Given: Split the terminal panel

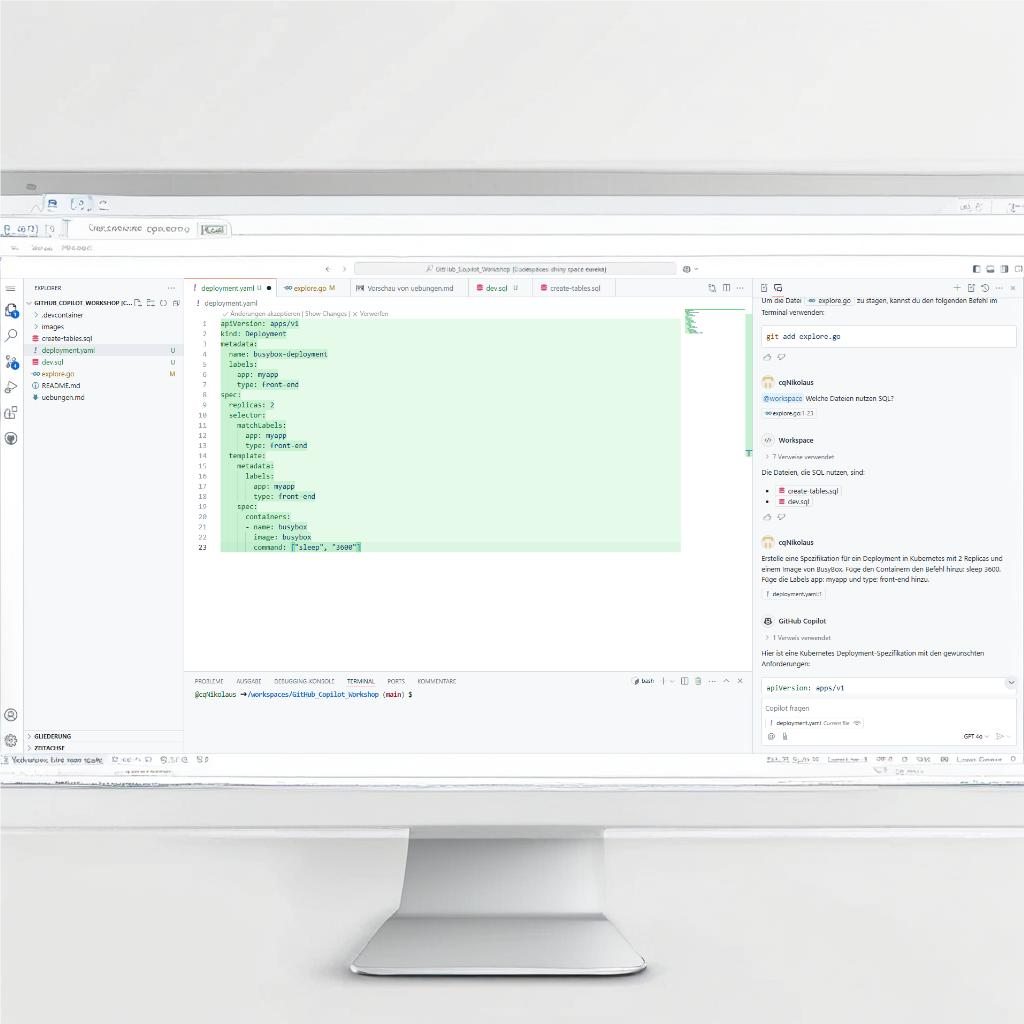Looking at the screenshot, I should tap(684, 681).
